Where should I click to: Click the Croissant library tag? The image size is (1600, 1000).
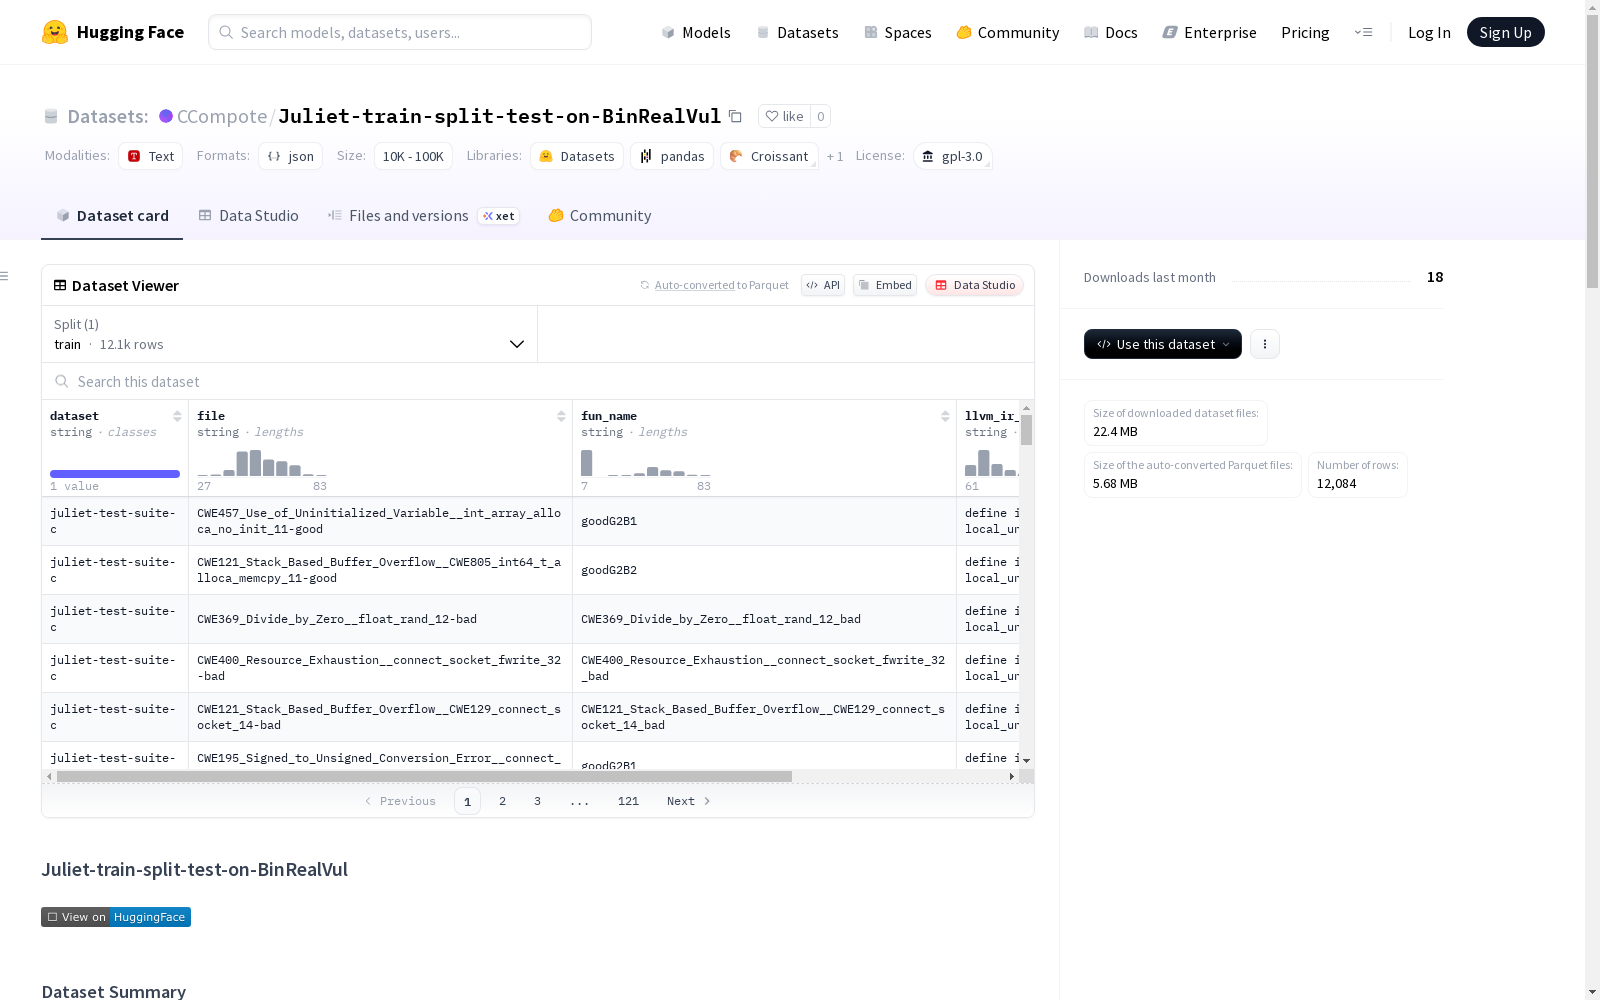769,156
